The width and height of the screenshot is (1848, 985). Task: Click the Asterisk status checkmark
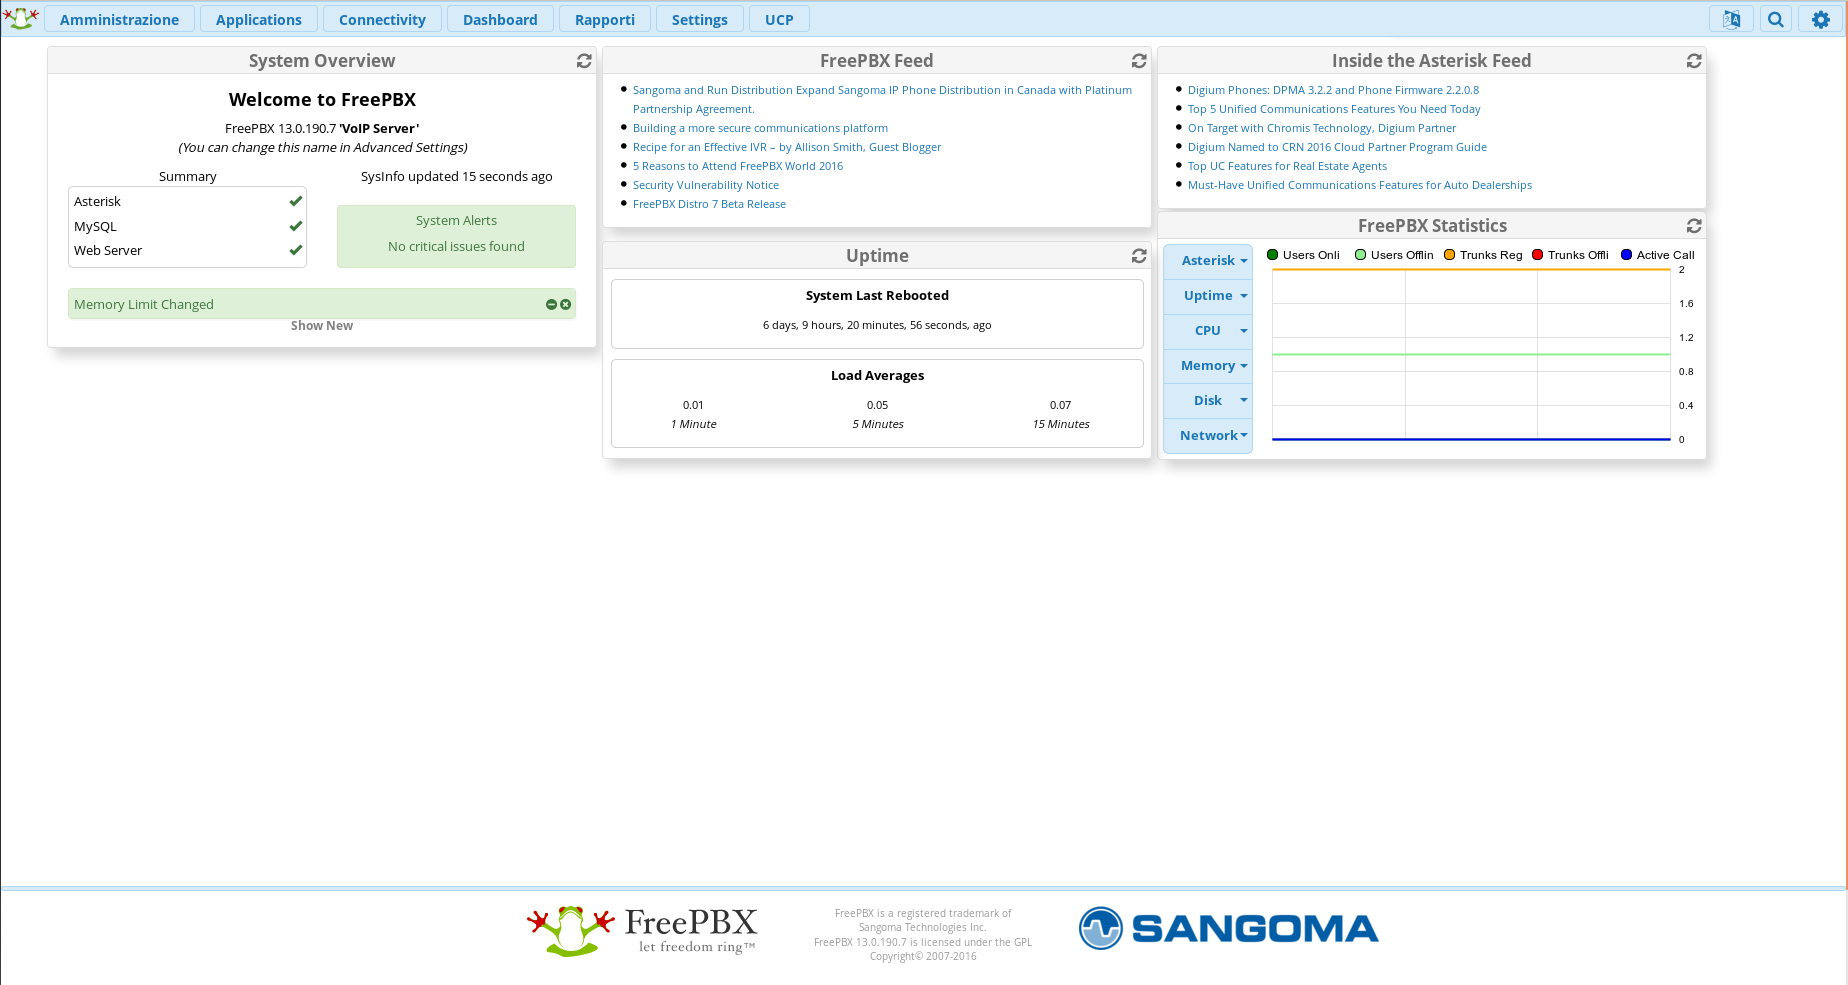tap(296, 201)
